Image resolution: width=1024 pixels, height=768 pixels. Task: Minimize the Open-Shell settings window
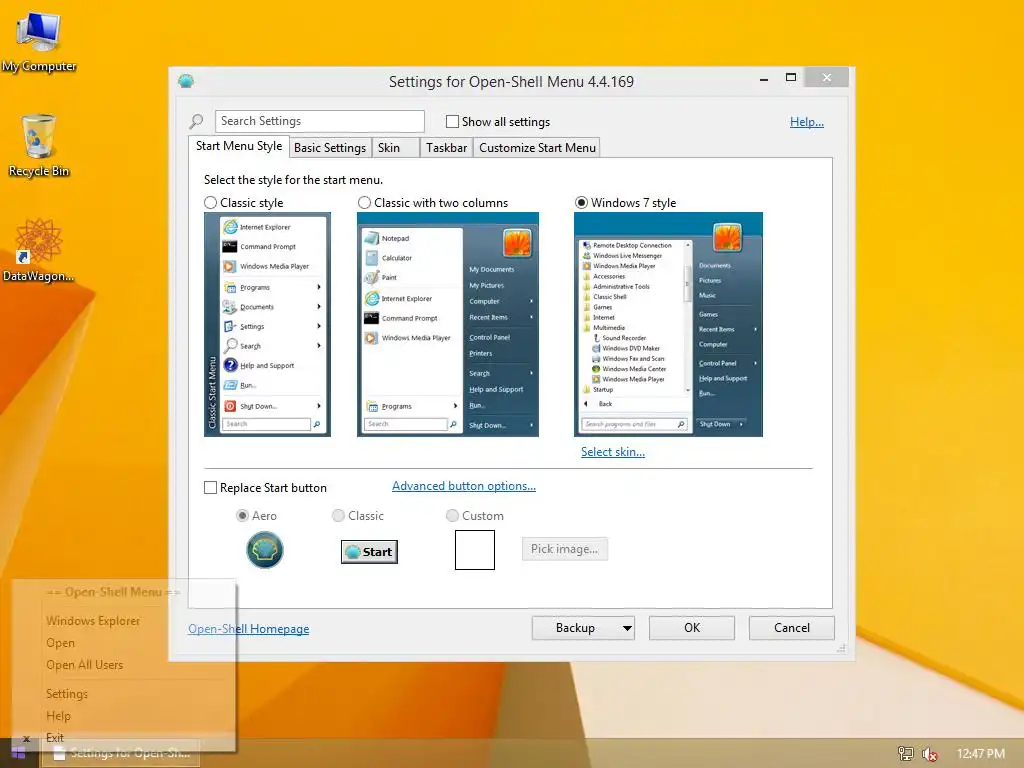763,78
